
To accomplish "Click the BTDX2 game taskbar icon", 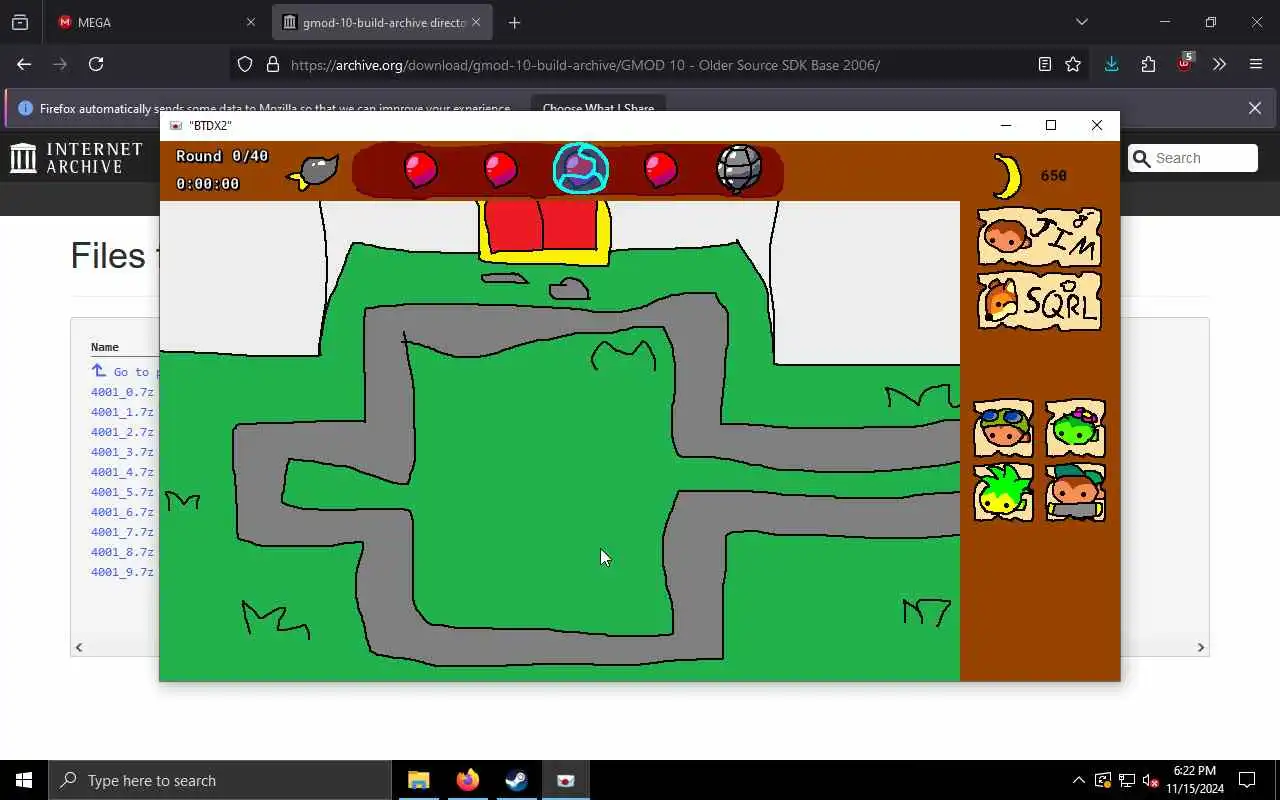I will click(x=566, y=780).
